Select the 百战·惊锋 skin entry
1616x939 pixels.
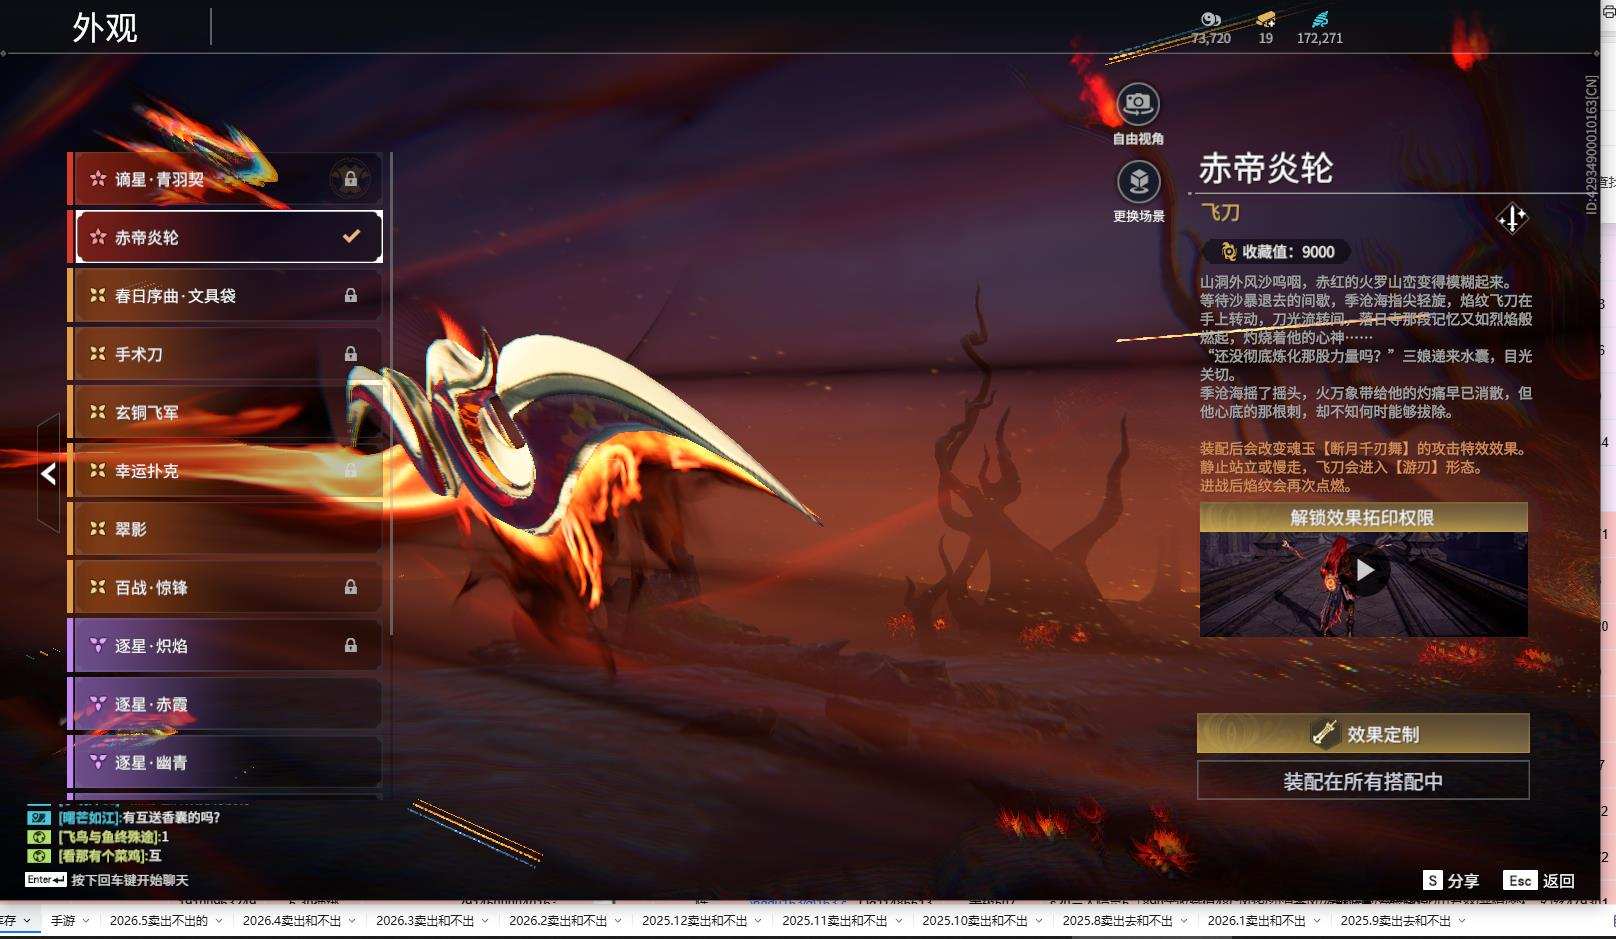(226, 588)
